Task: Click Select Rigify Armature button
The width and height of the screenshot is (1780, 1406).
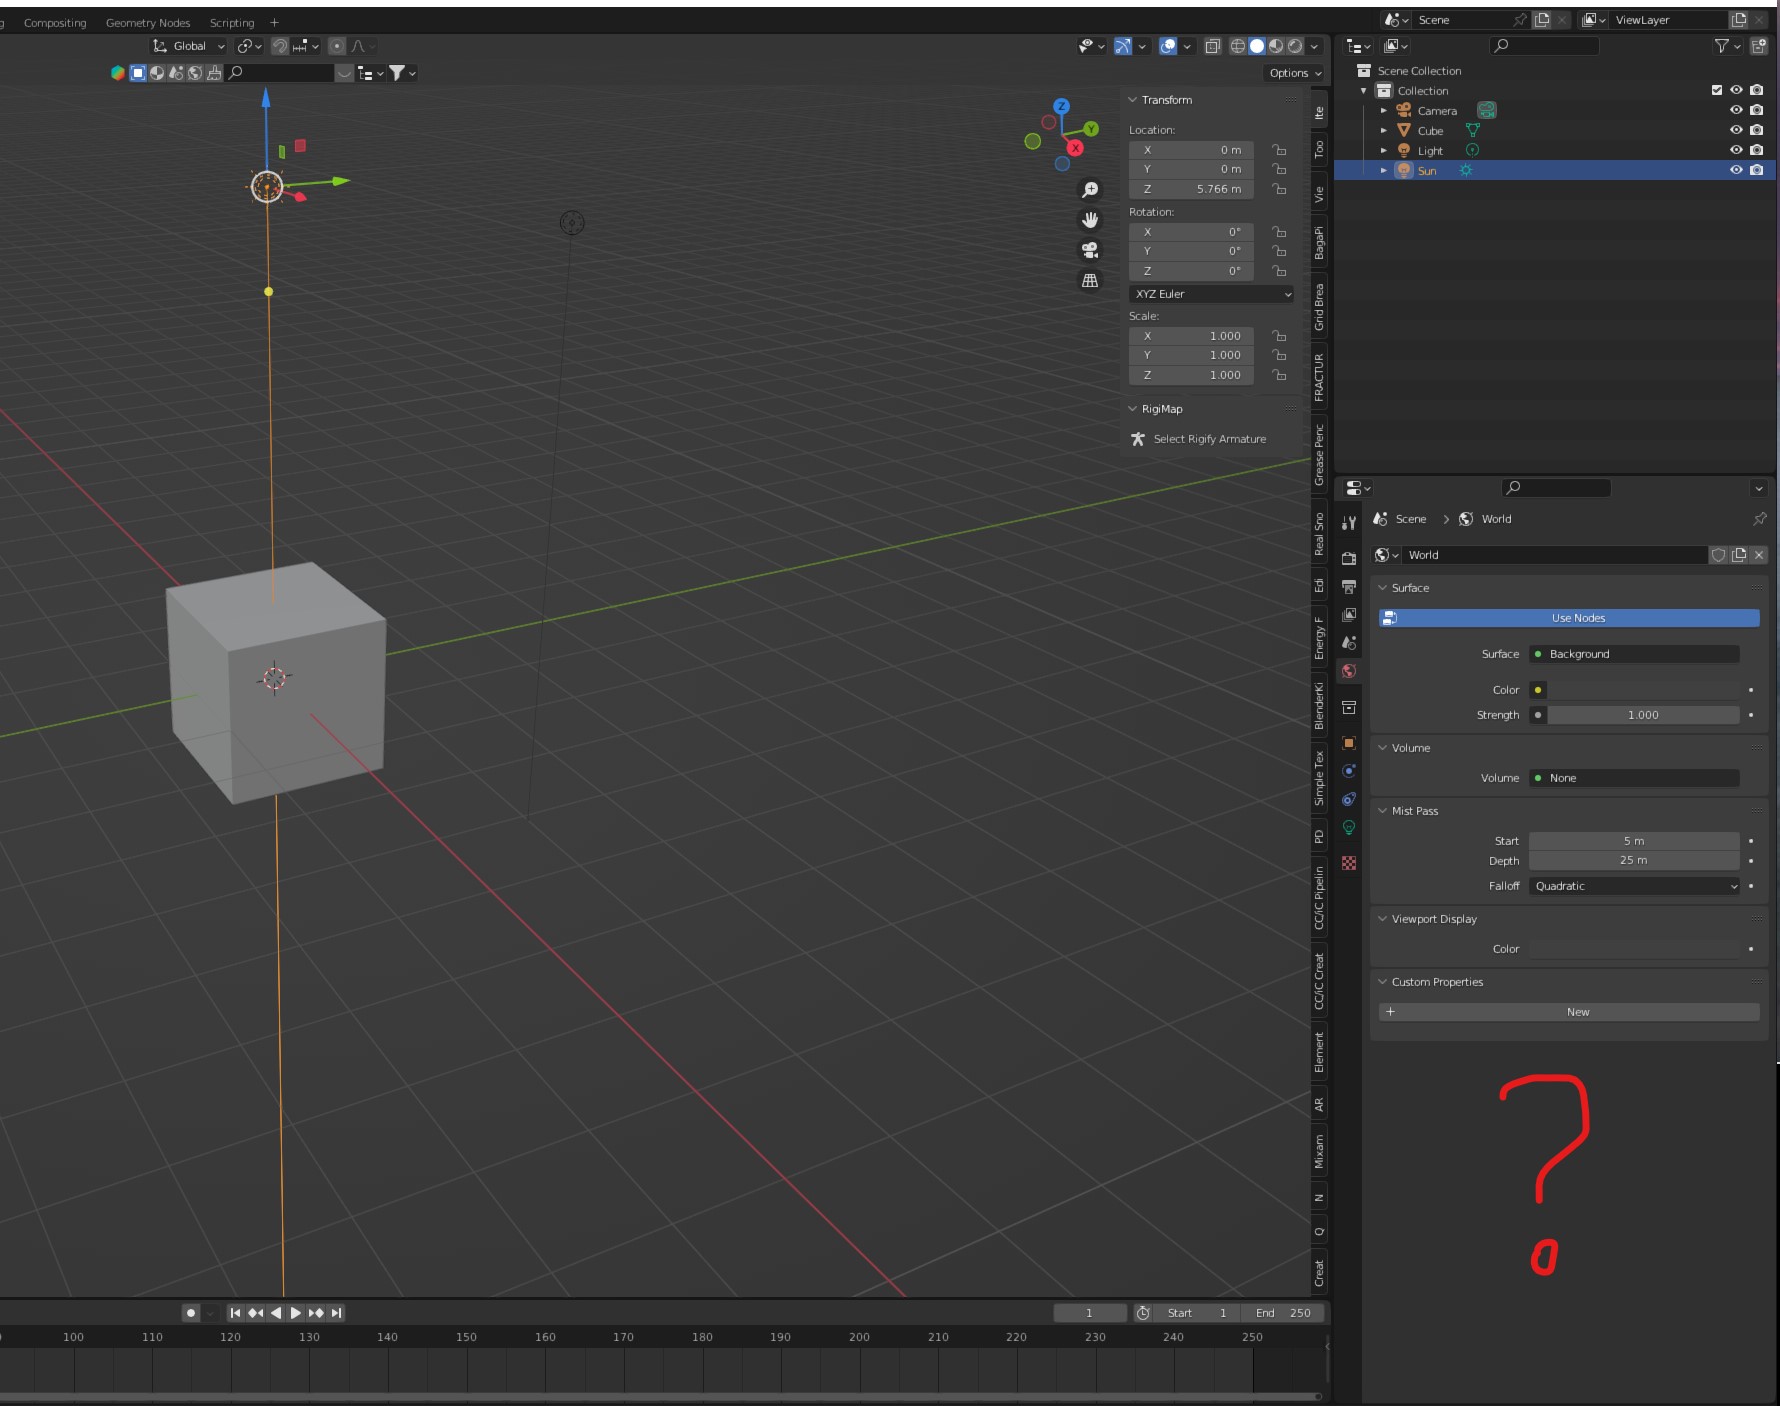Action: [x=1198, y=439]
